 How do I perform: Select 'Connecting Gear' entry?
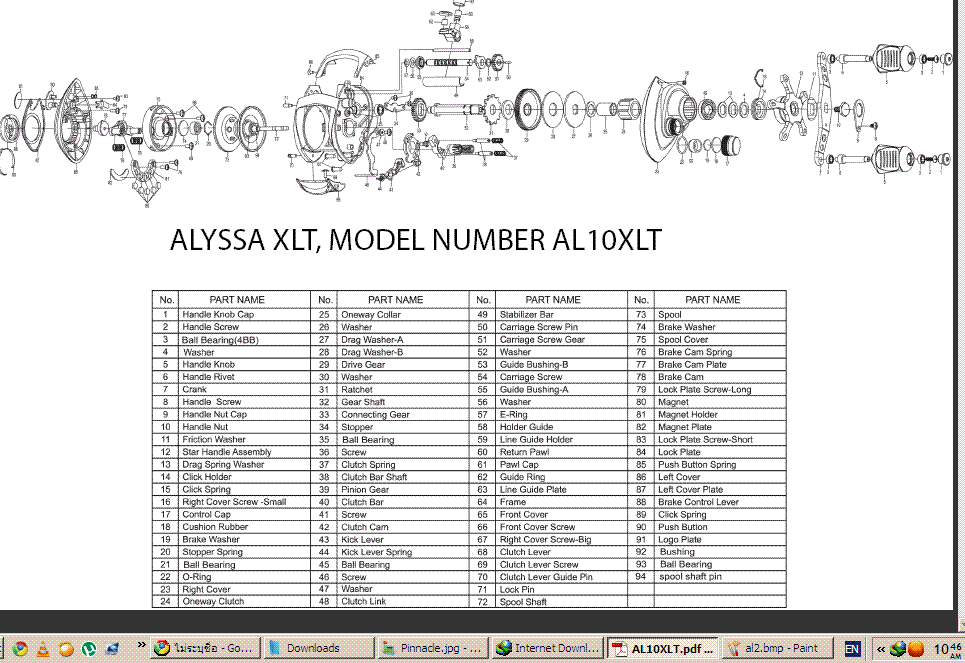pyautogui.click(x=375, y=414)
